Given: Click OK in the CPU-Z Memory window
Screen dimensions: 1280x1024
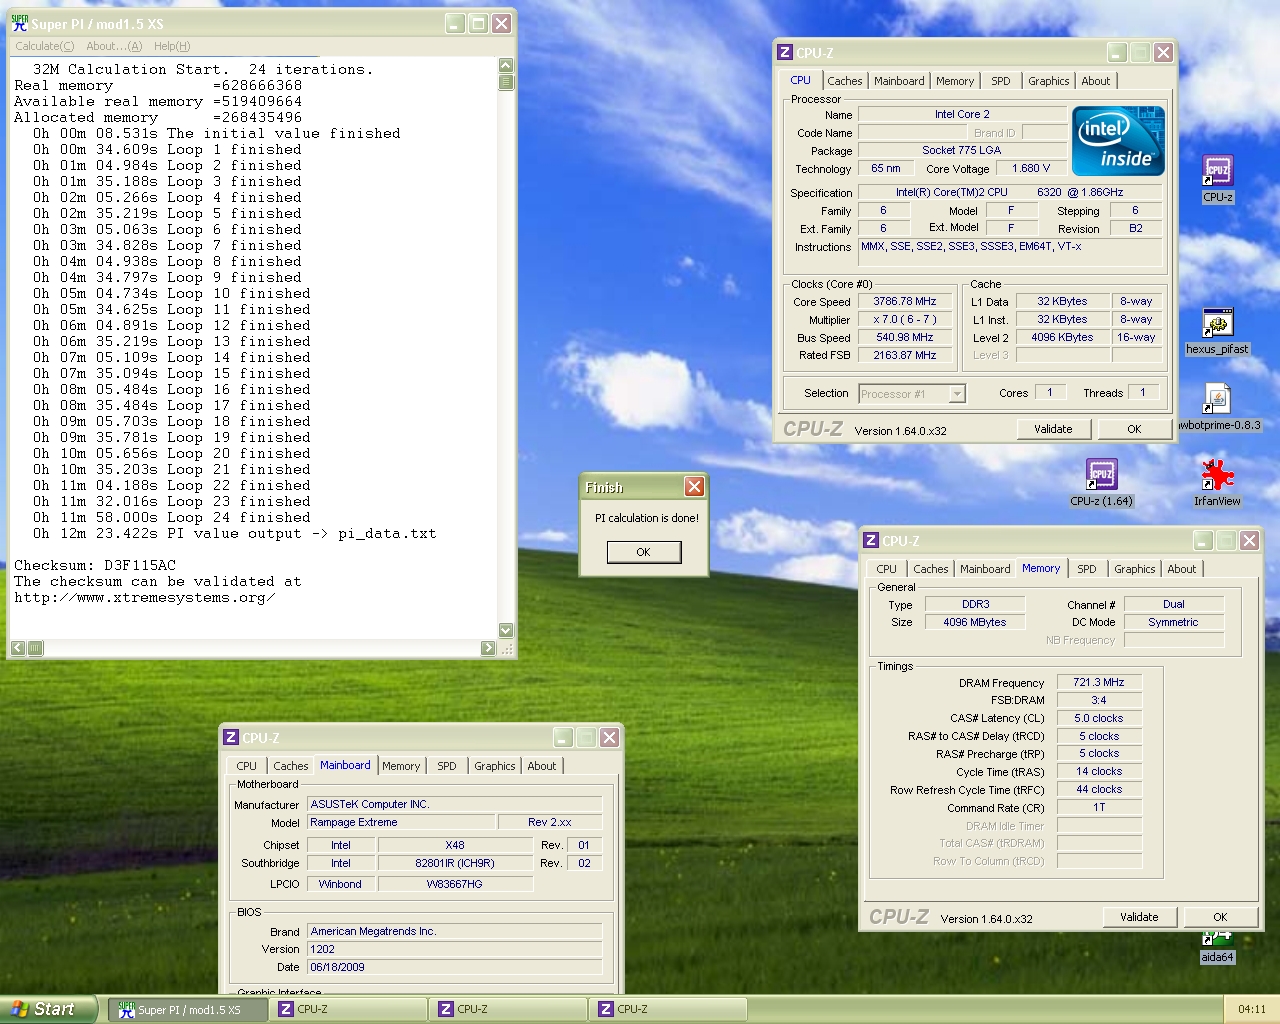Looking at the screenshot, I should [x=1220, y=917].
